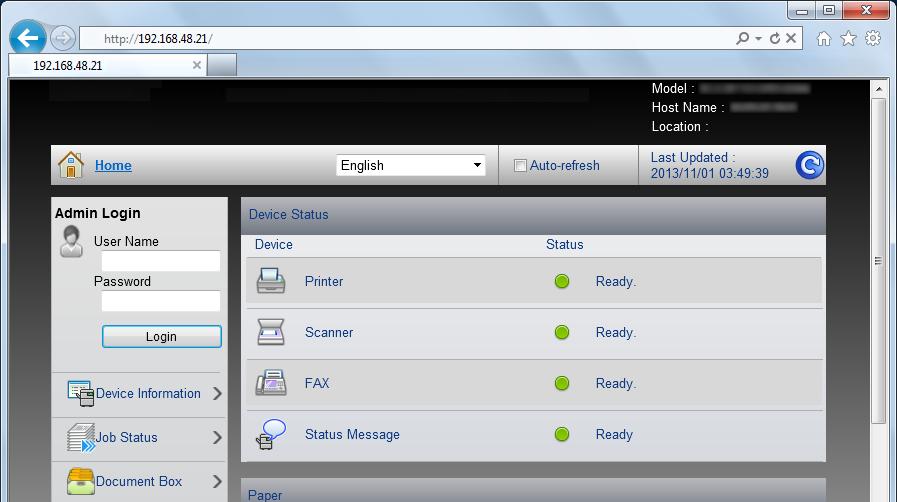Click the Scanner label text

329,332
